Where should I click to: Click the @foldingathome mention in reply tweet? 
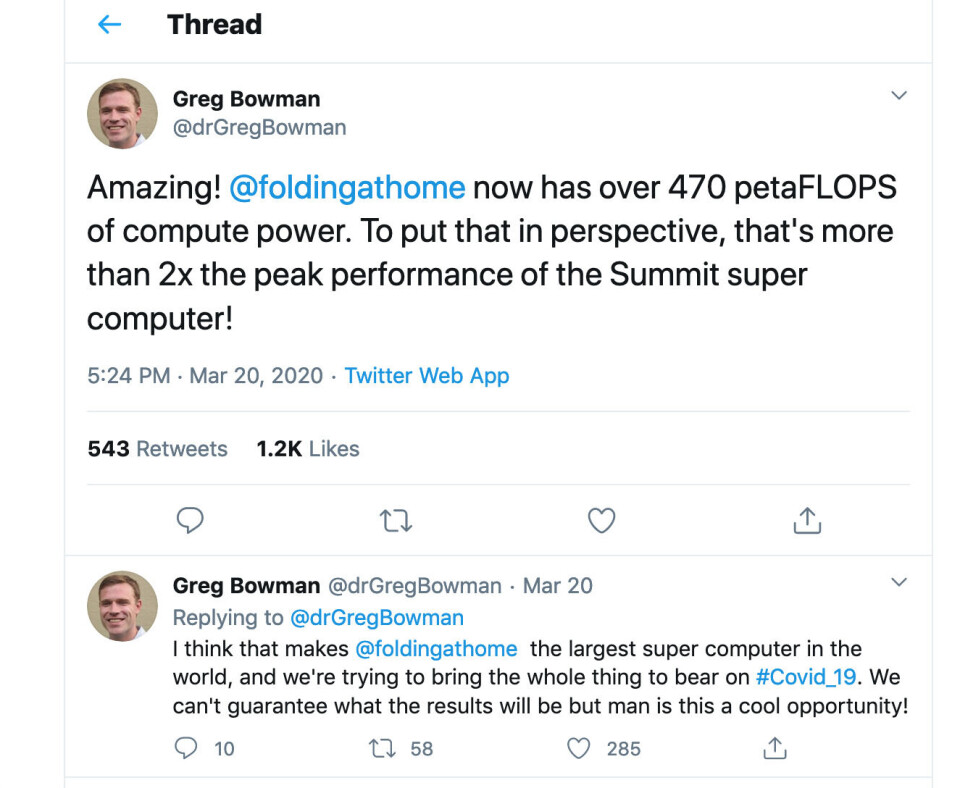pos(436,649)
